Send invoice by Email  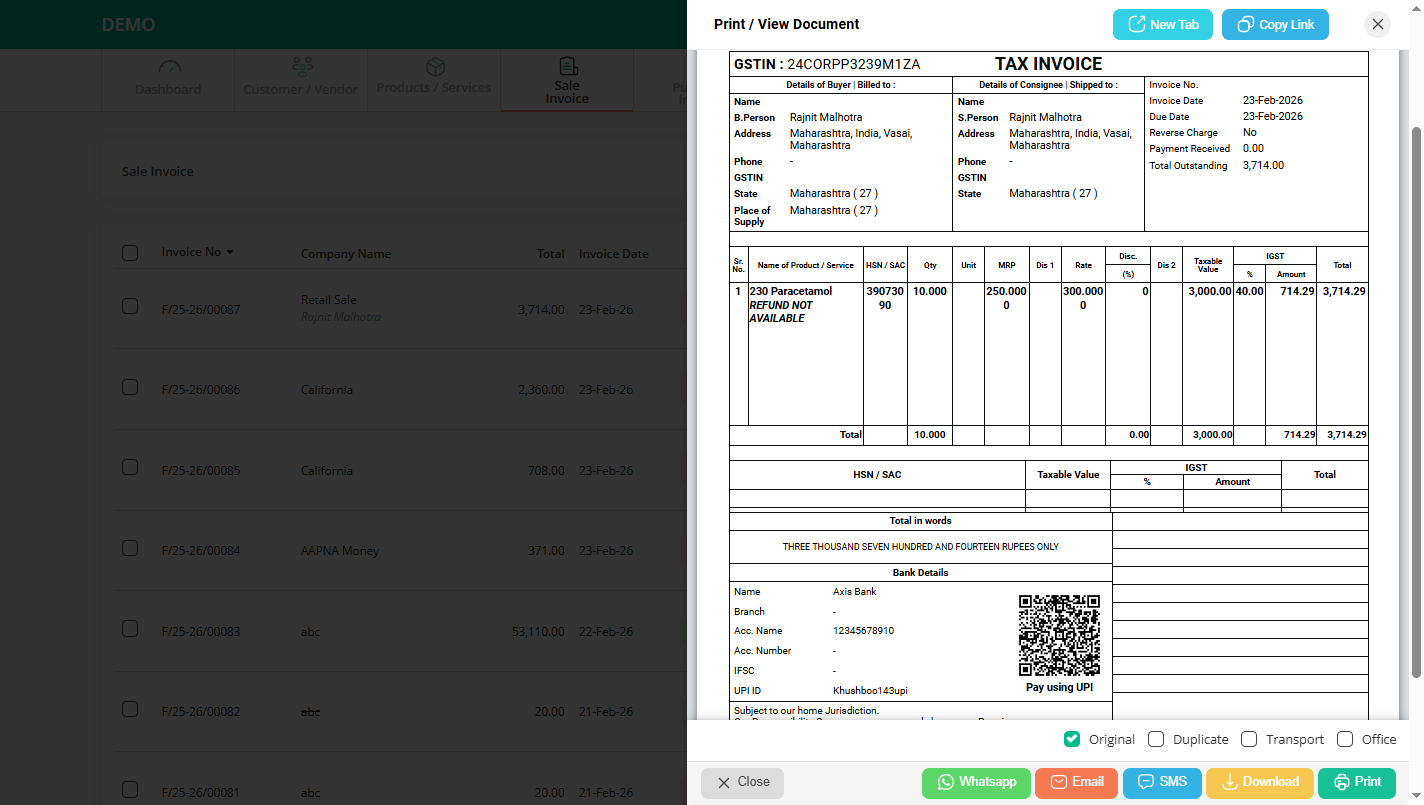pos(1076,782)
